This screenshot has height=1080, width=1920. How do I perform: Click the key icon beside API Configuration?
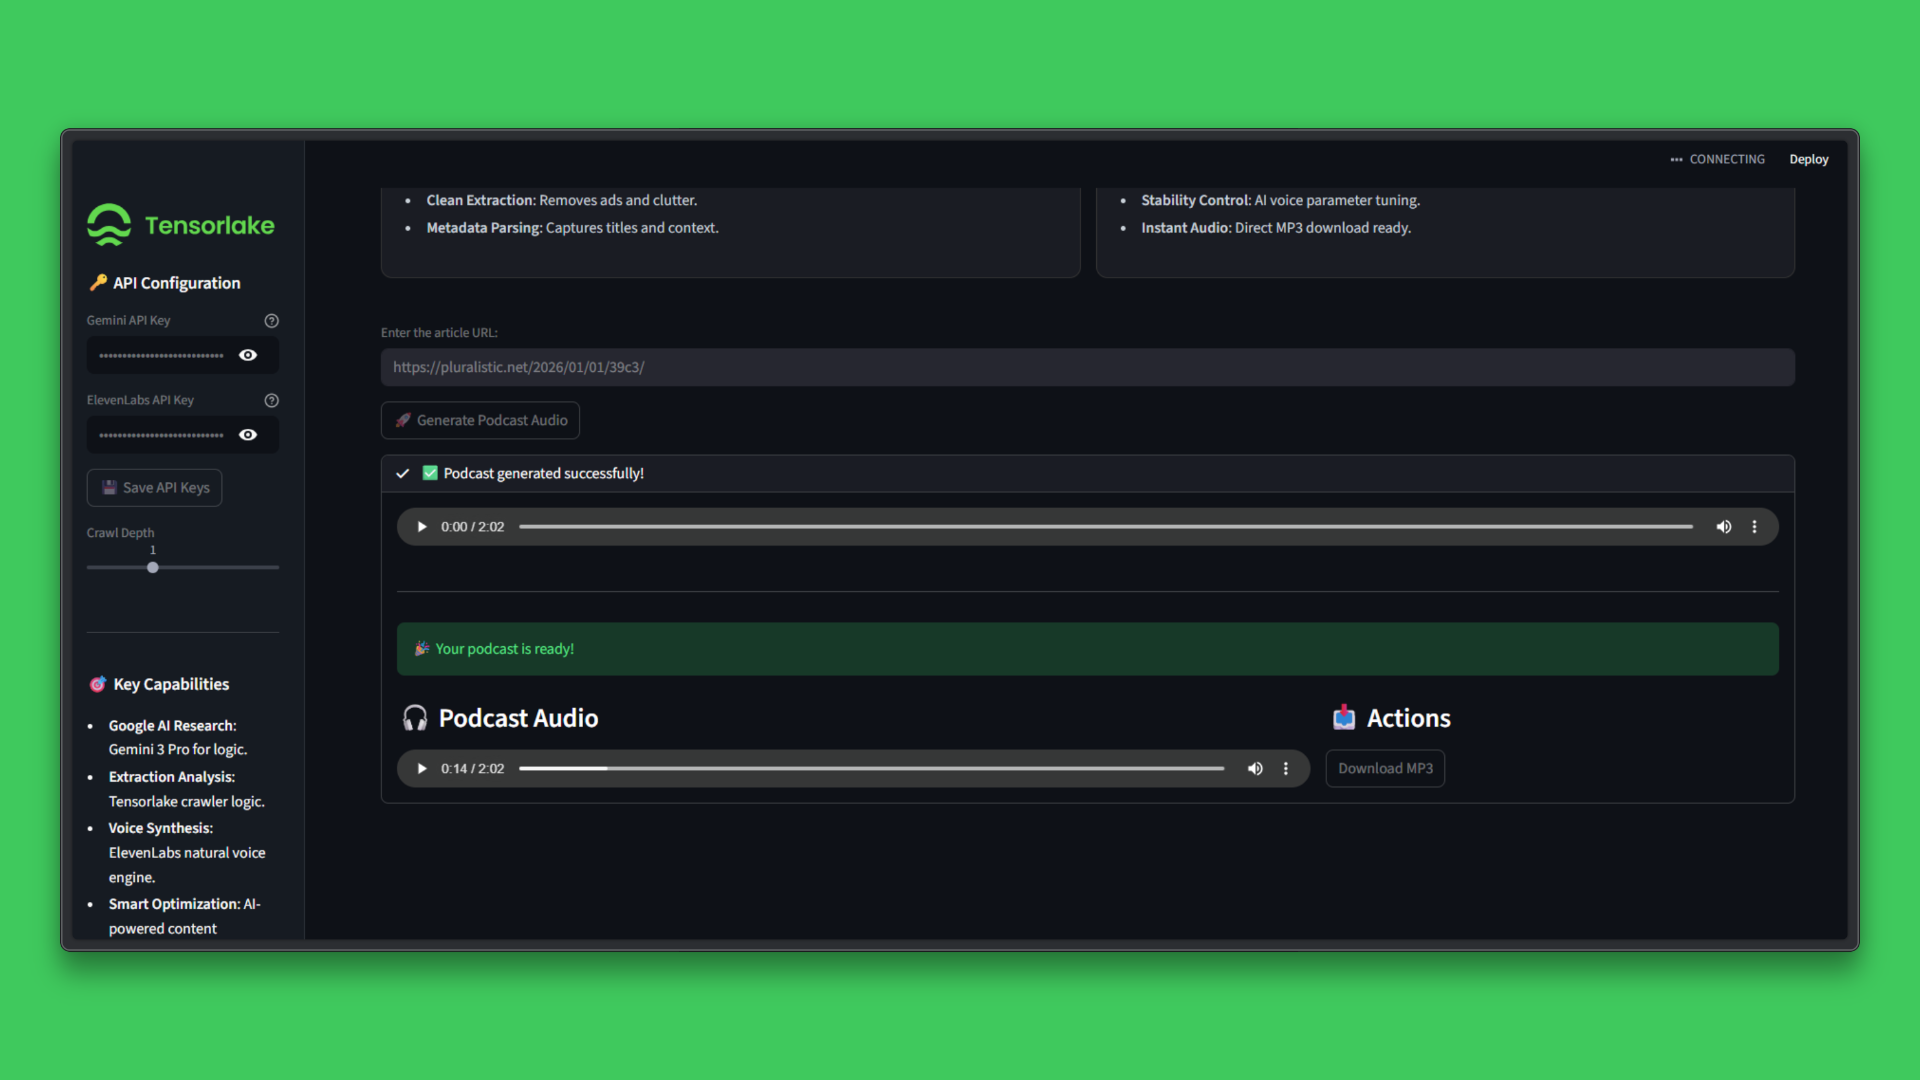tap(97, 283)
